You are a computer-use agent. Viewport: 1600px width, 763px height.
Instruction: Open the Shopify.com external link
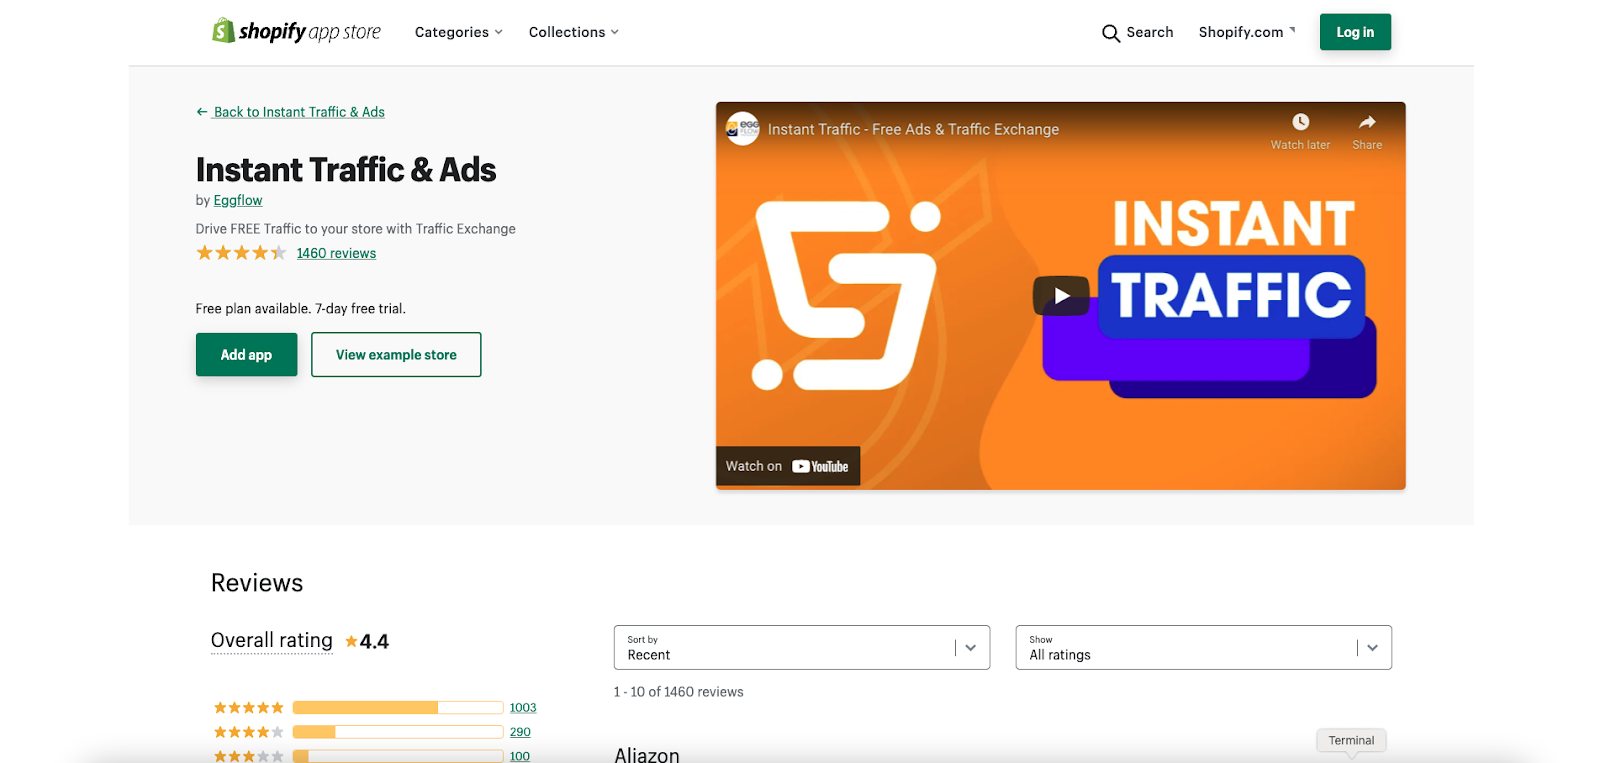[1247, 32]
